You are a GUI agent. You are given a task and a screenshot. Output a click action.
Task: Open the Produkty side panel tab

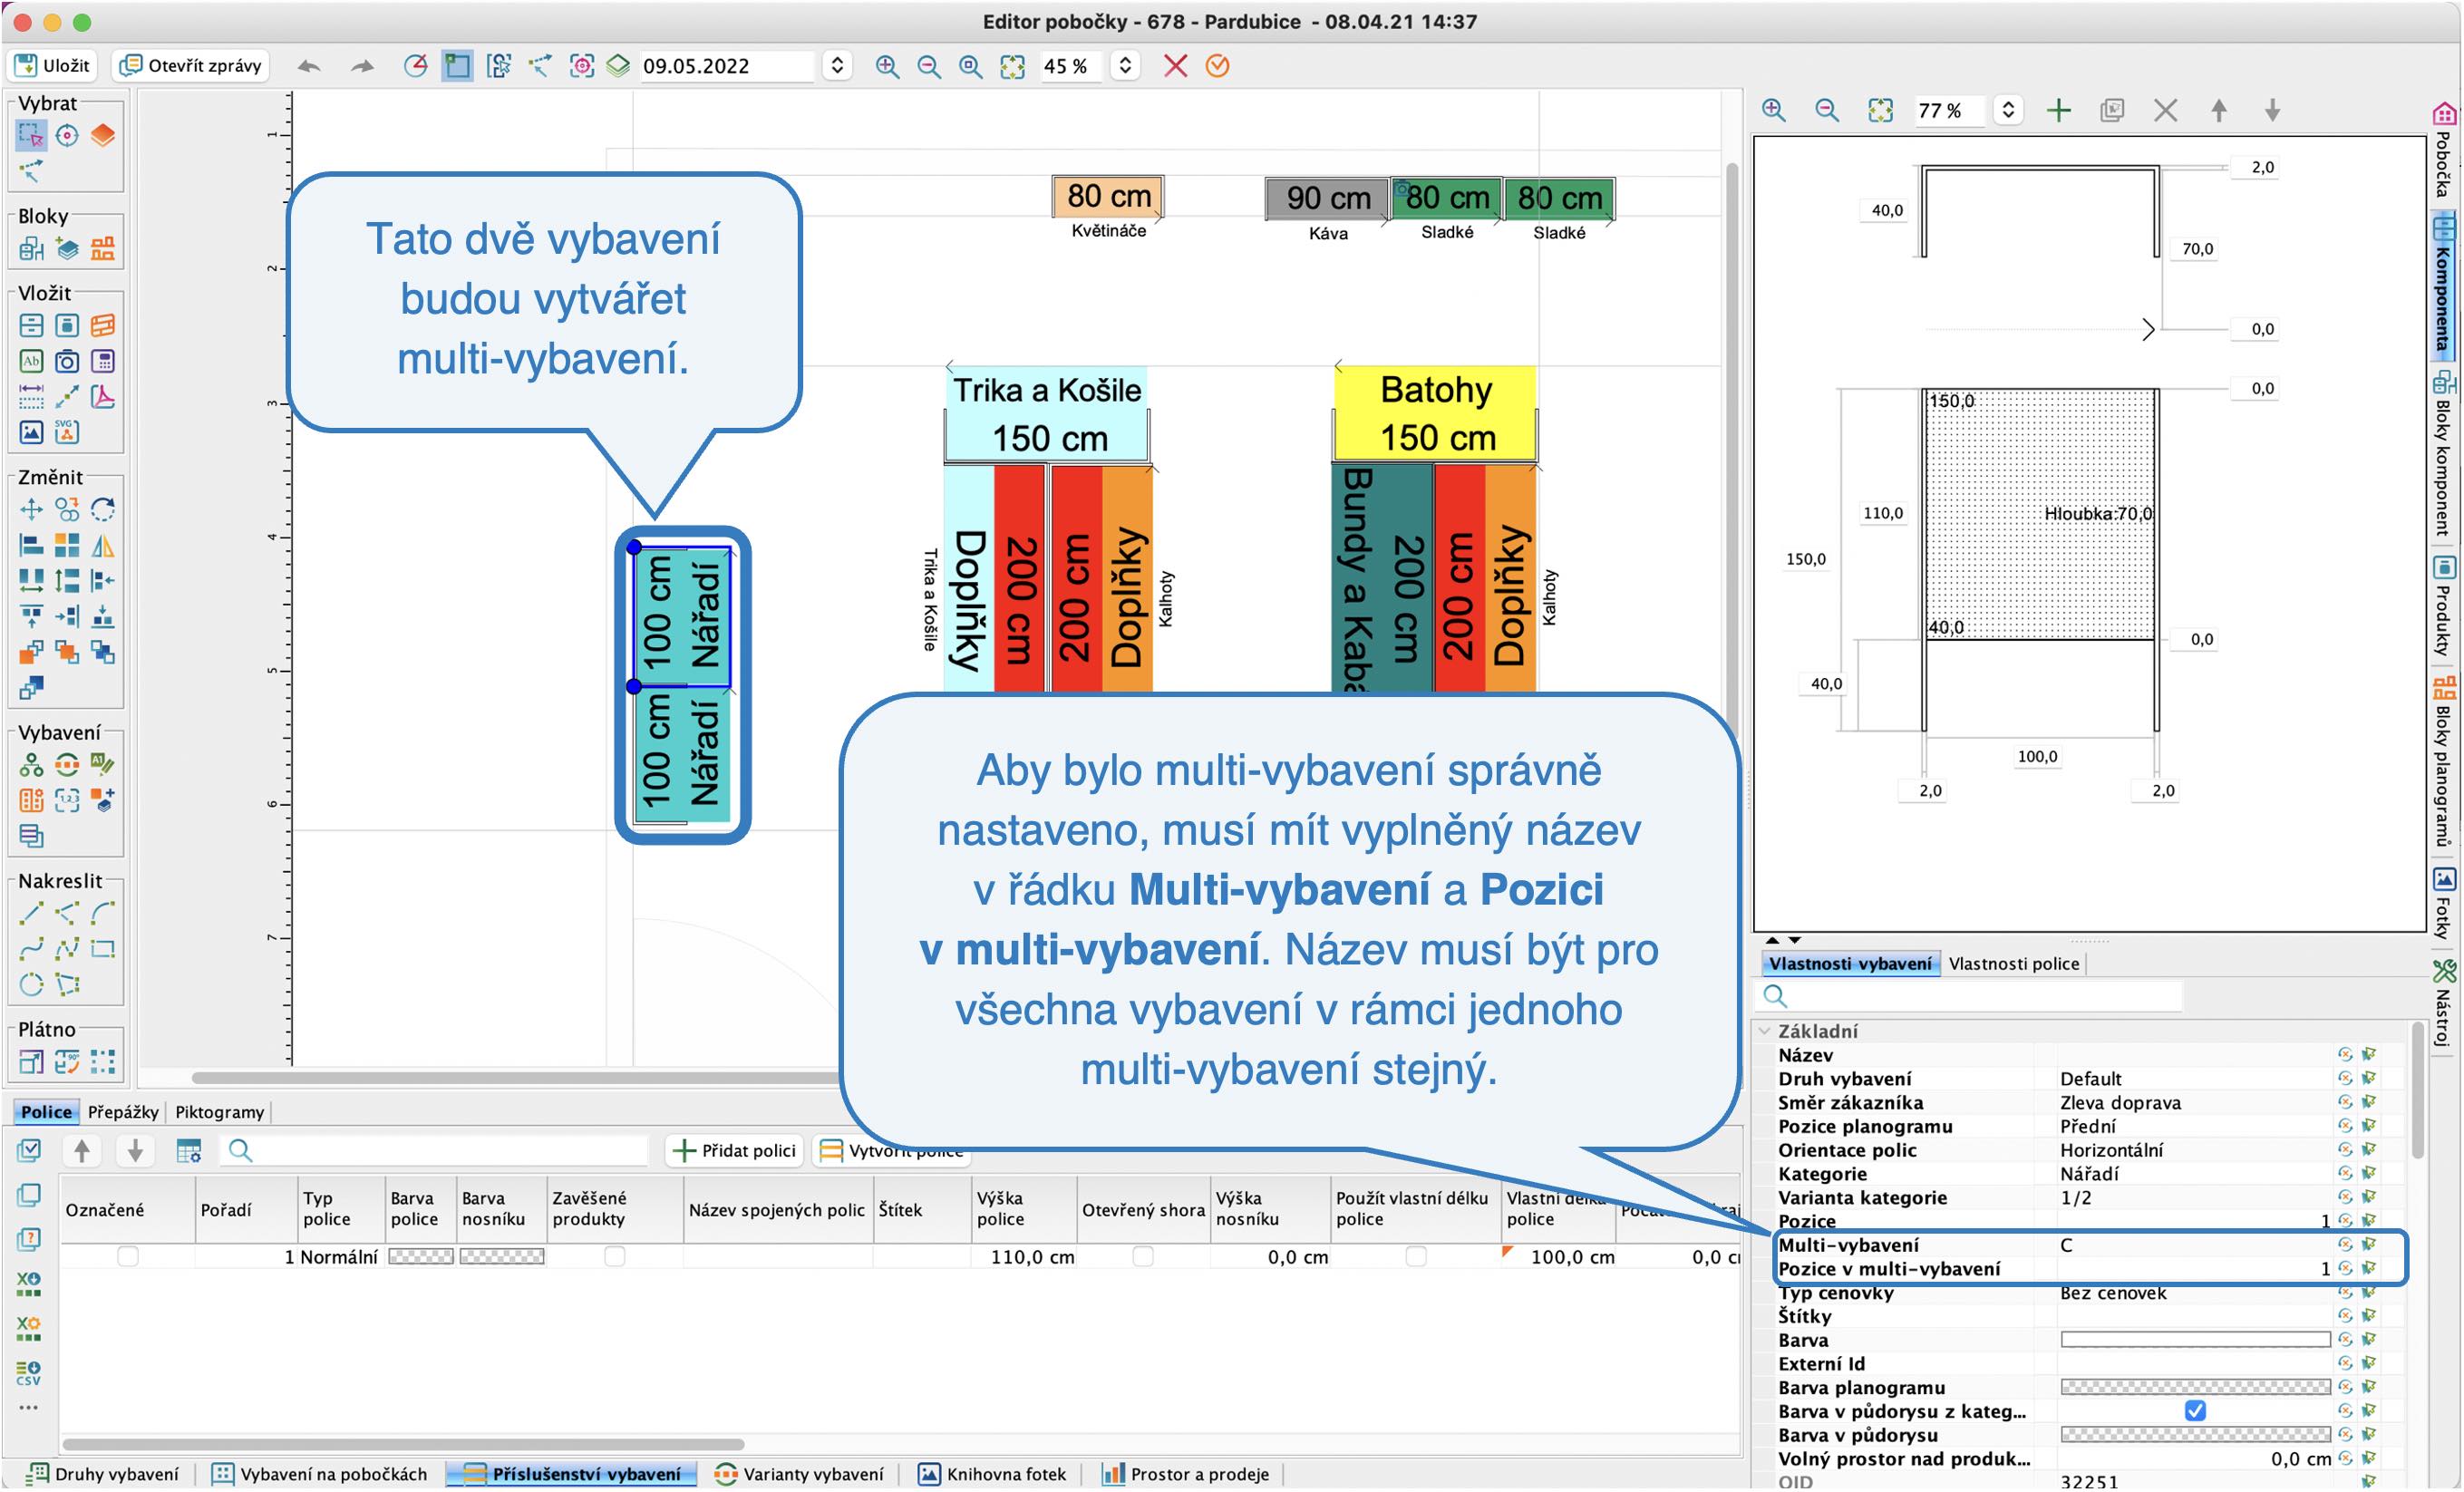tap(2444, 605)
